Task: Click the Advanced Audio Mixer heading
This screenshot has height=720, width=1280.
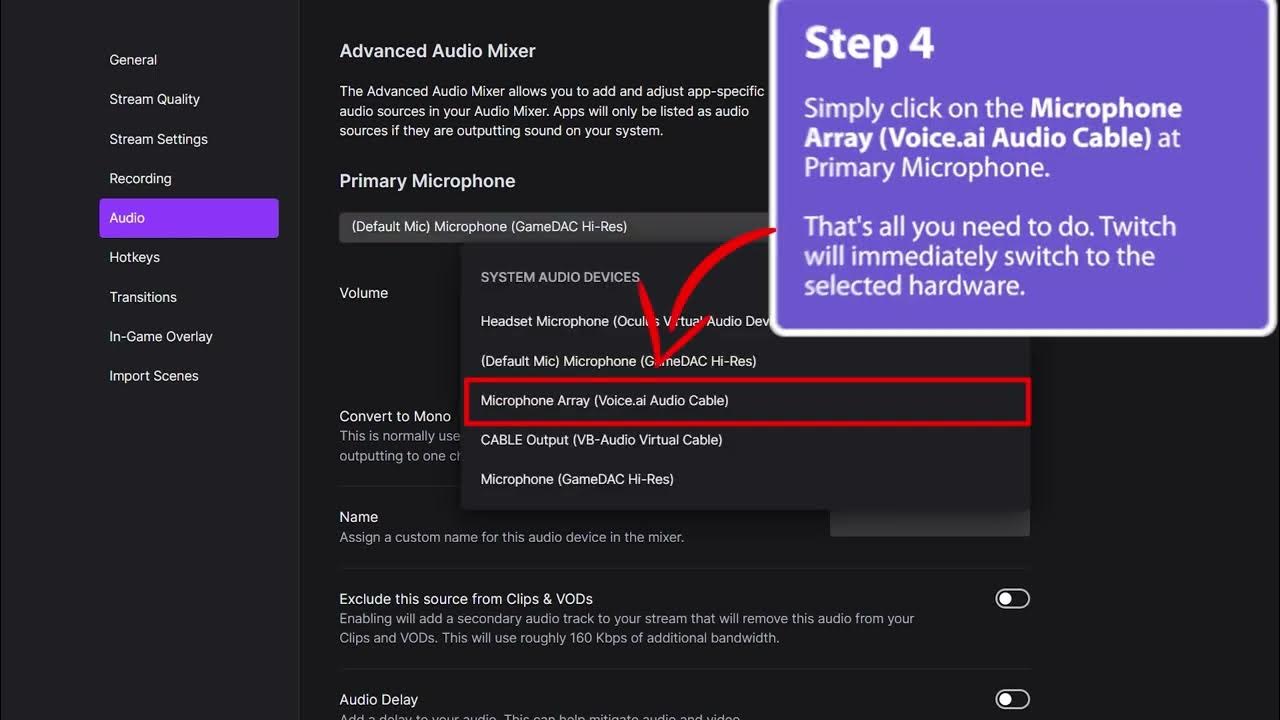Action: coord(437,51)
